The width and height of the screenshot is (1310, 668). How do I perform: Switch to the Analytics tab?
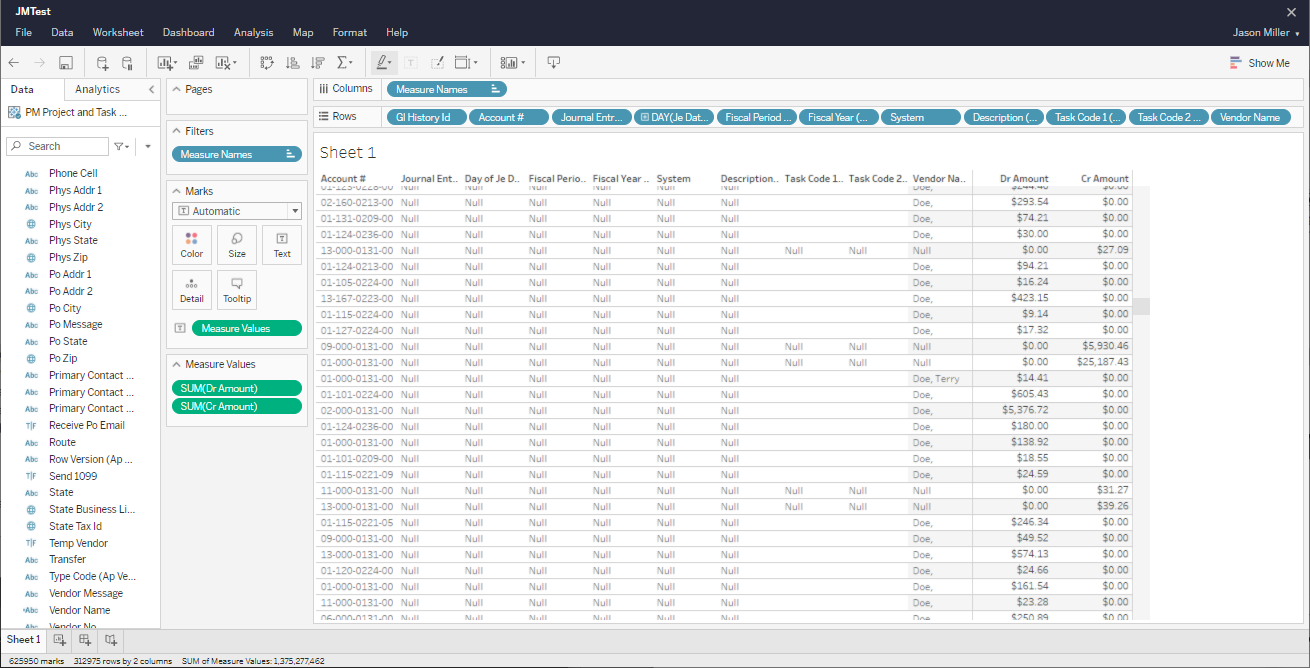pos(97,89)
